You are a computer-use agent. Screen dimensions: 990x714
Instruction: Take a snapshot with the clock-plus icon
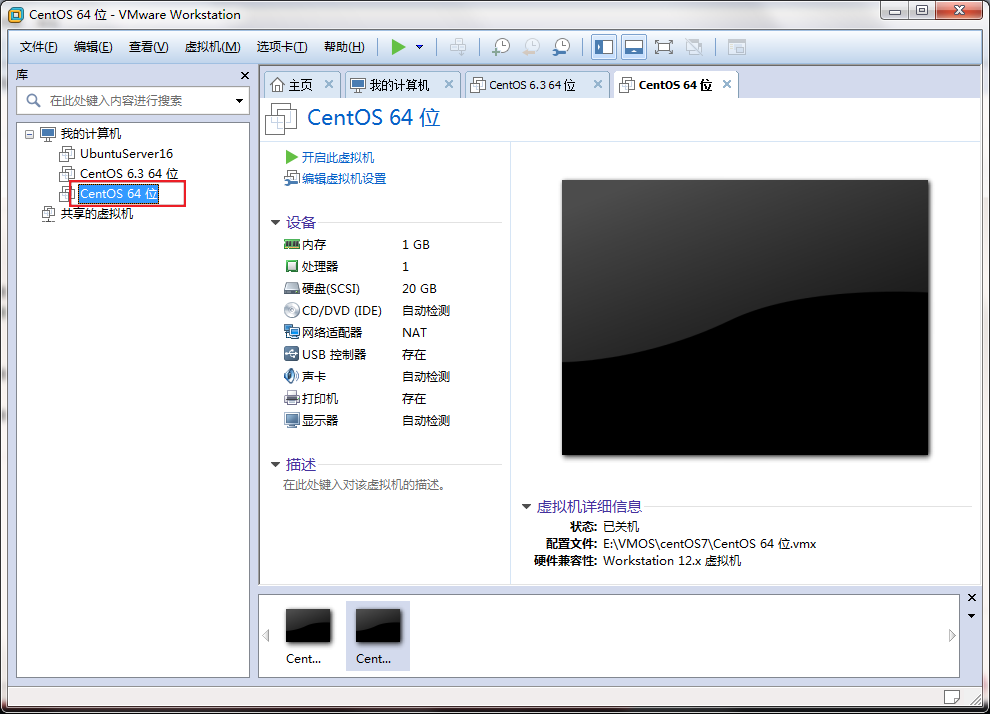[x=501, y=47]
